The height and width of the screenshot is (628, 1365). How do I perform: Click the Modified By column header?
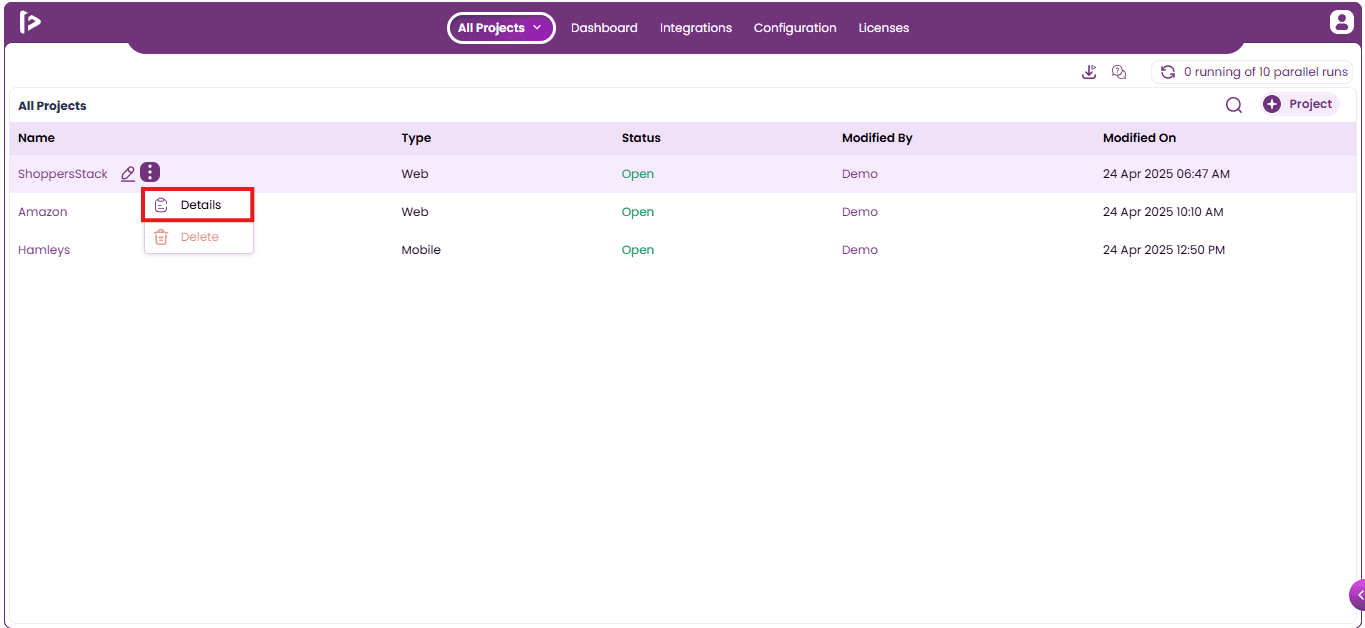[877, 138]
